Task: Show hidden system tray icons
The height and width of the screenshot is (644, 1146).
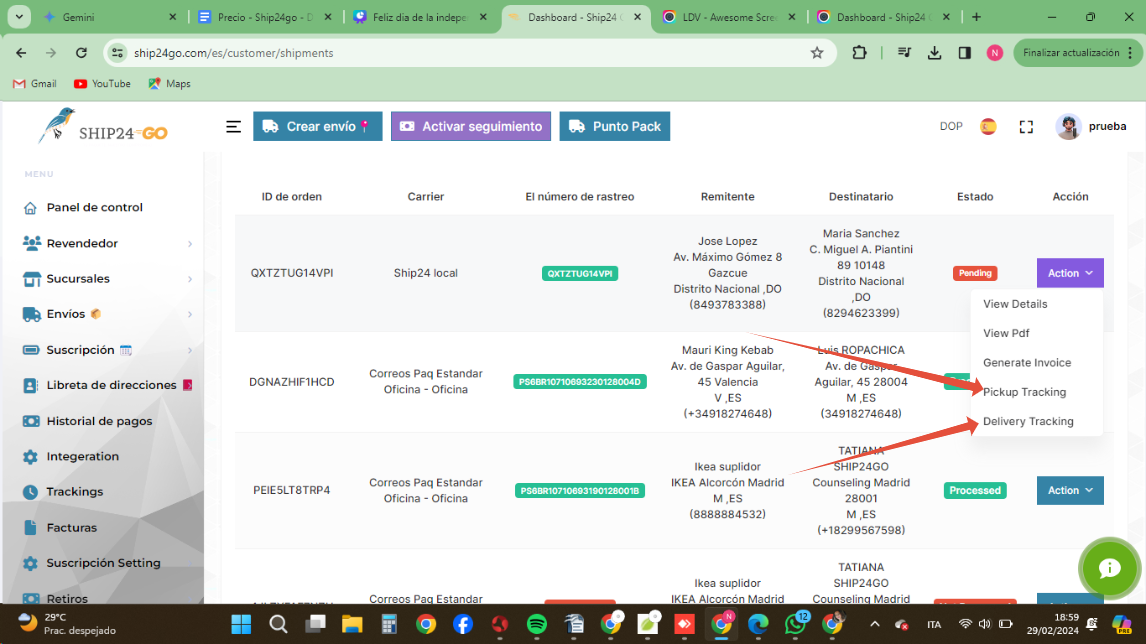Action: (x=875, y=624)
